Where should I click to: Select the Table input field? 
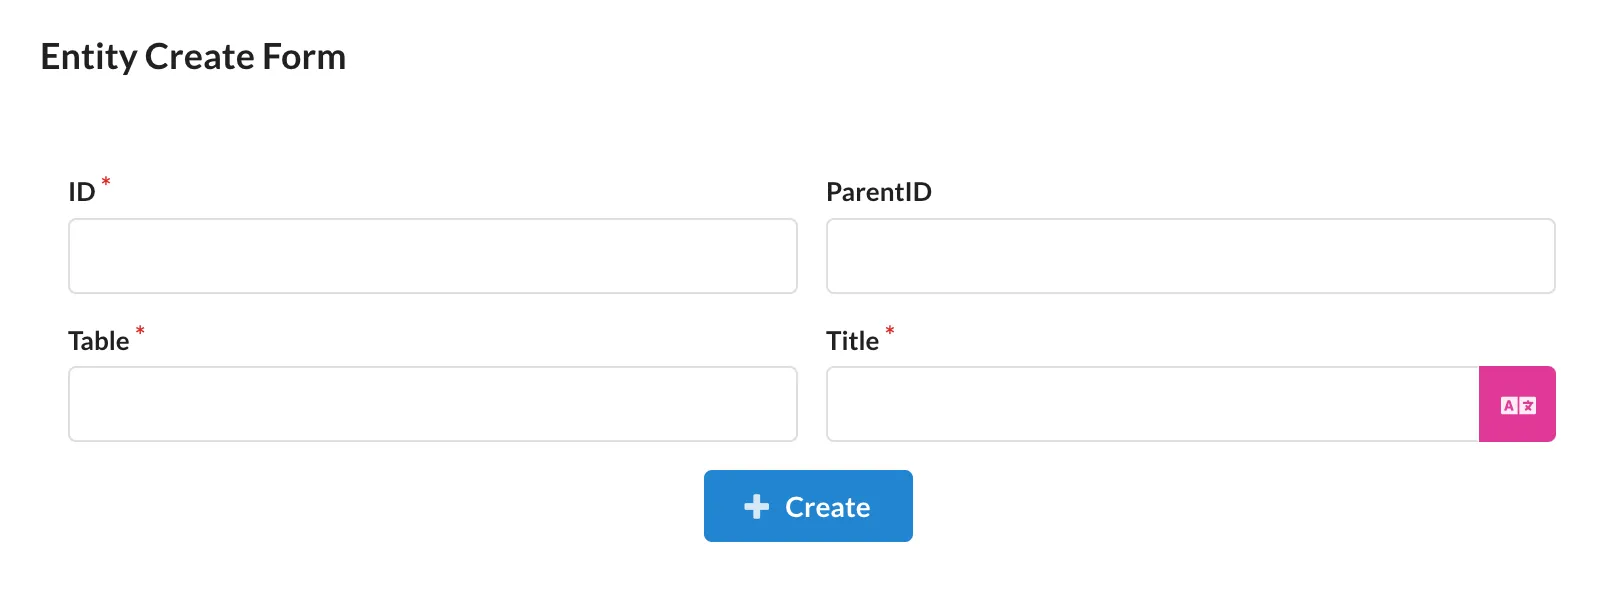(432, 404)
